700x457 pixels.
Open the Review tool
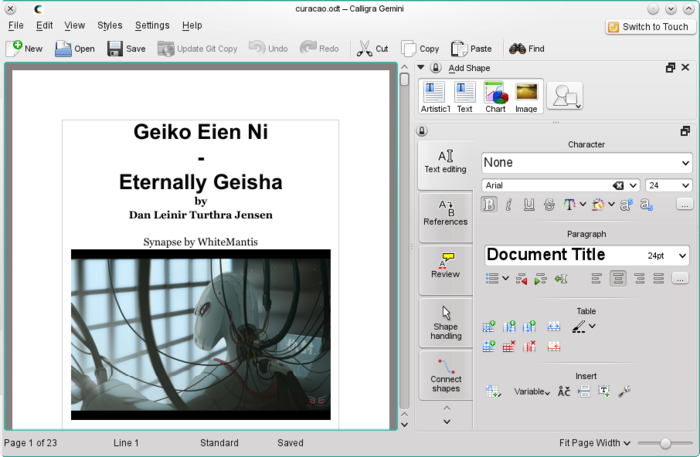tap(445, 266)
